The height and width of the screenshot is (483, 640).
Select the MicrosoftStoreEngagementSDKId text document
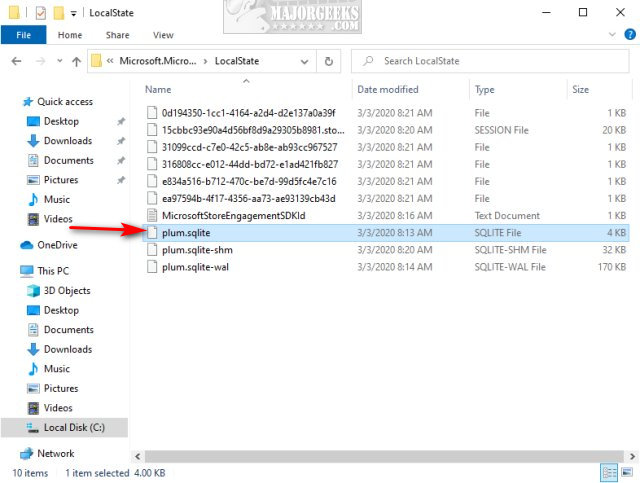(386, 216)
